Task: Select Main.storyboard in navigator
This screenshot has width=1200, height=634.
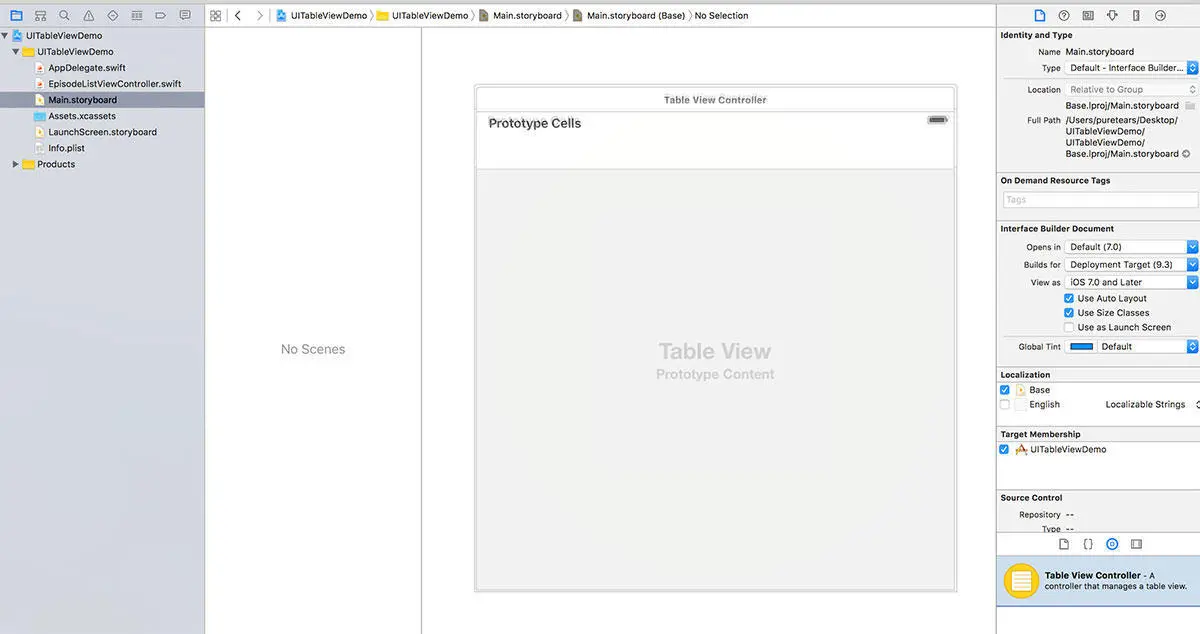Action: (x=102, y=100)
